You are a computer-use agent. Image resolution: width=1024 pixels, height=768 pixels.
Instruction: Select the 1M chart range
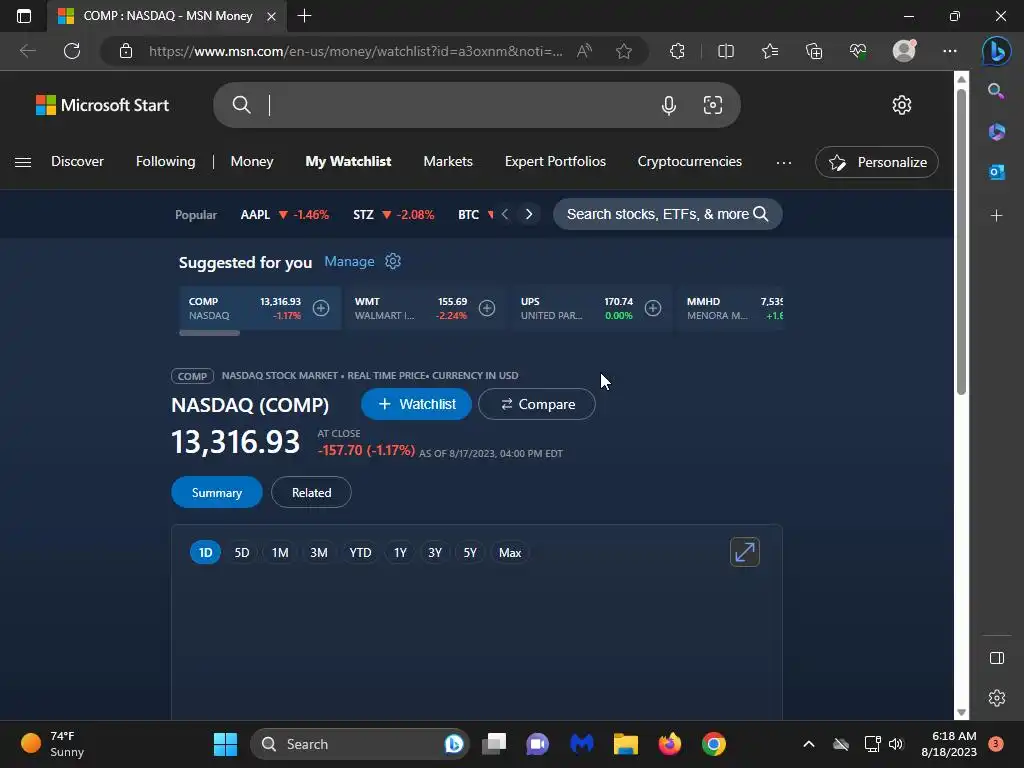[x=280, y=552]
